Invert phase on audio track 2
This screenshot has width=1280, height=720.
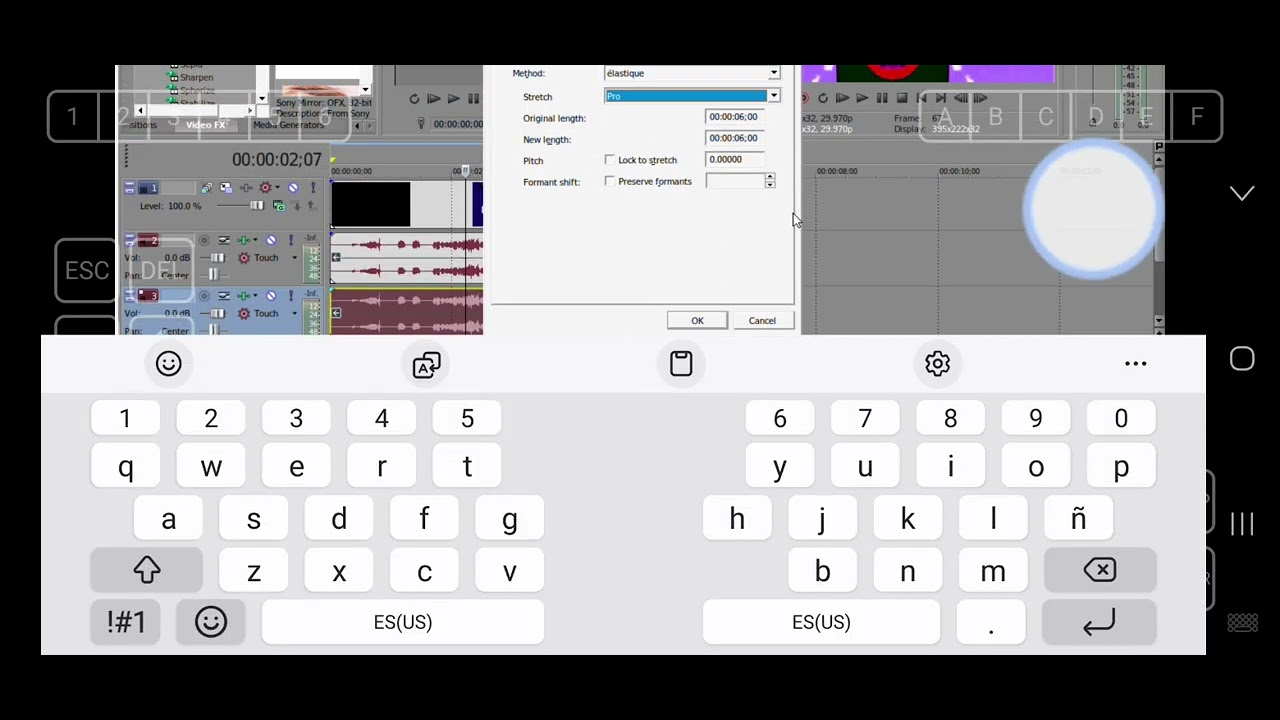224,240
